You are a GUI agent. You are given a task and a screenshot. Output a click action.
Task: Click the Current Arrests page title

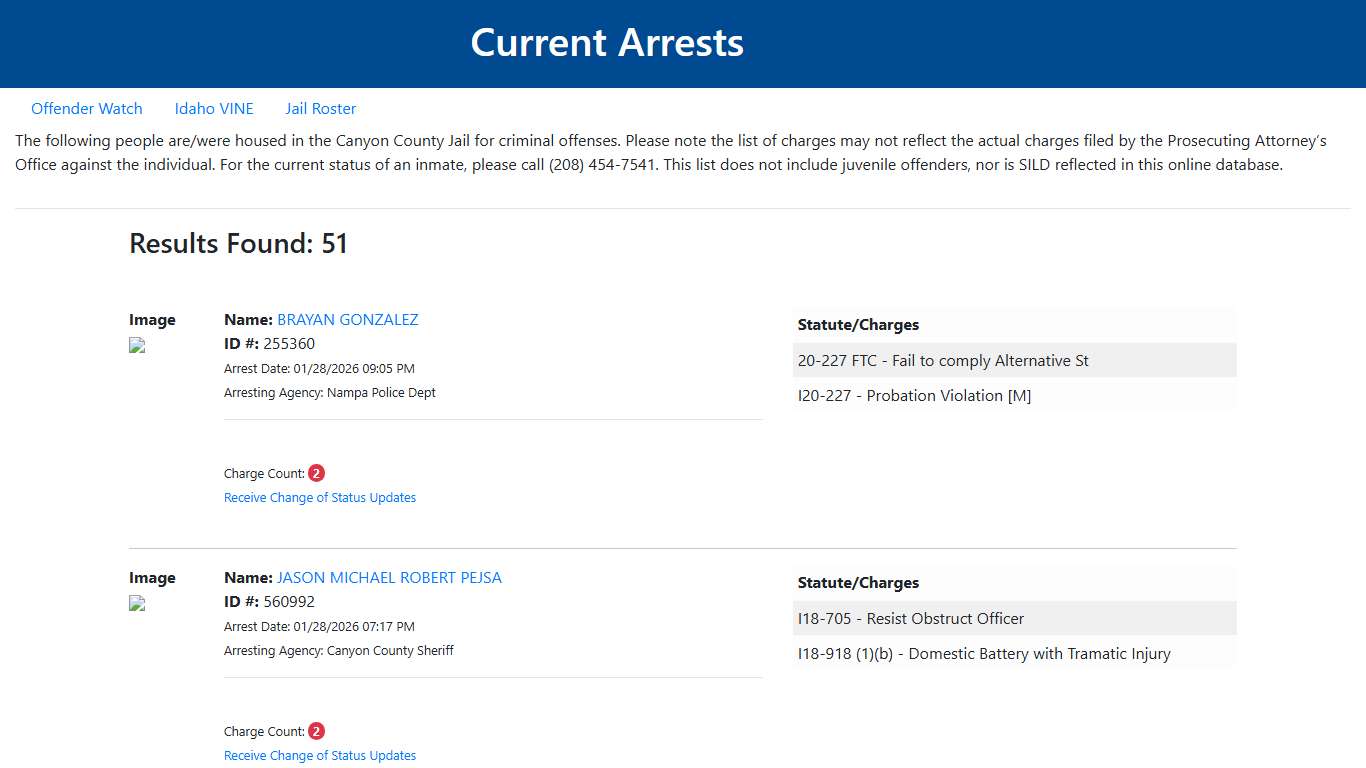(x=607, y=42)
